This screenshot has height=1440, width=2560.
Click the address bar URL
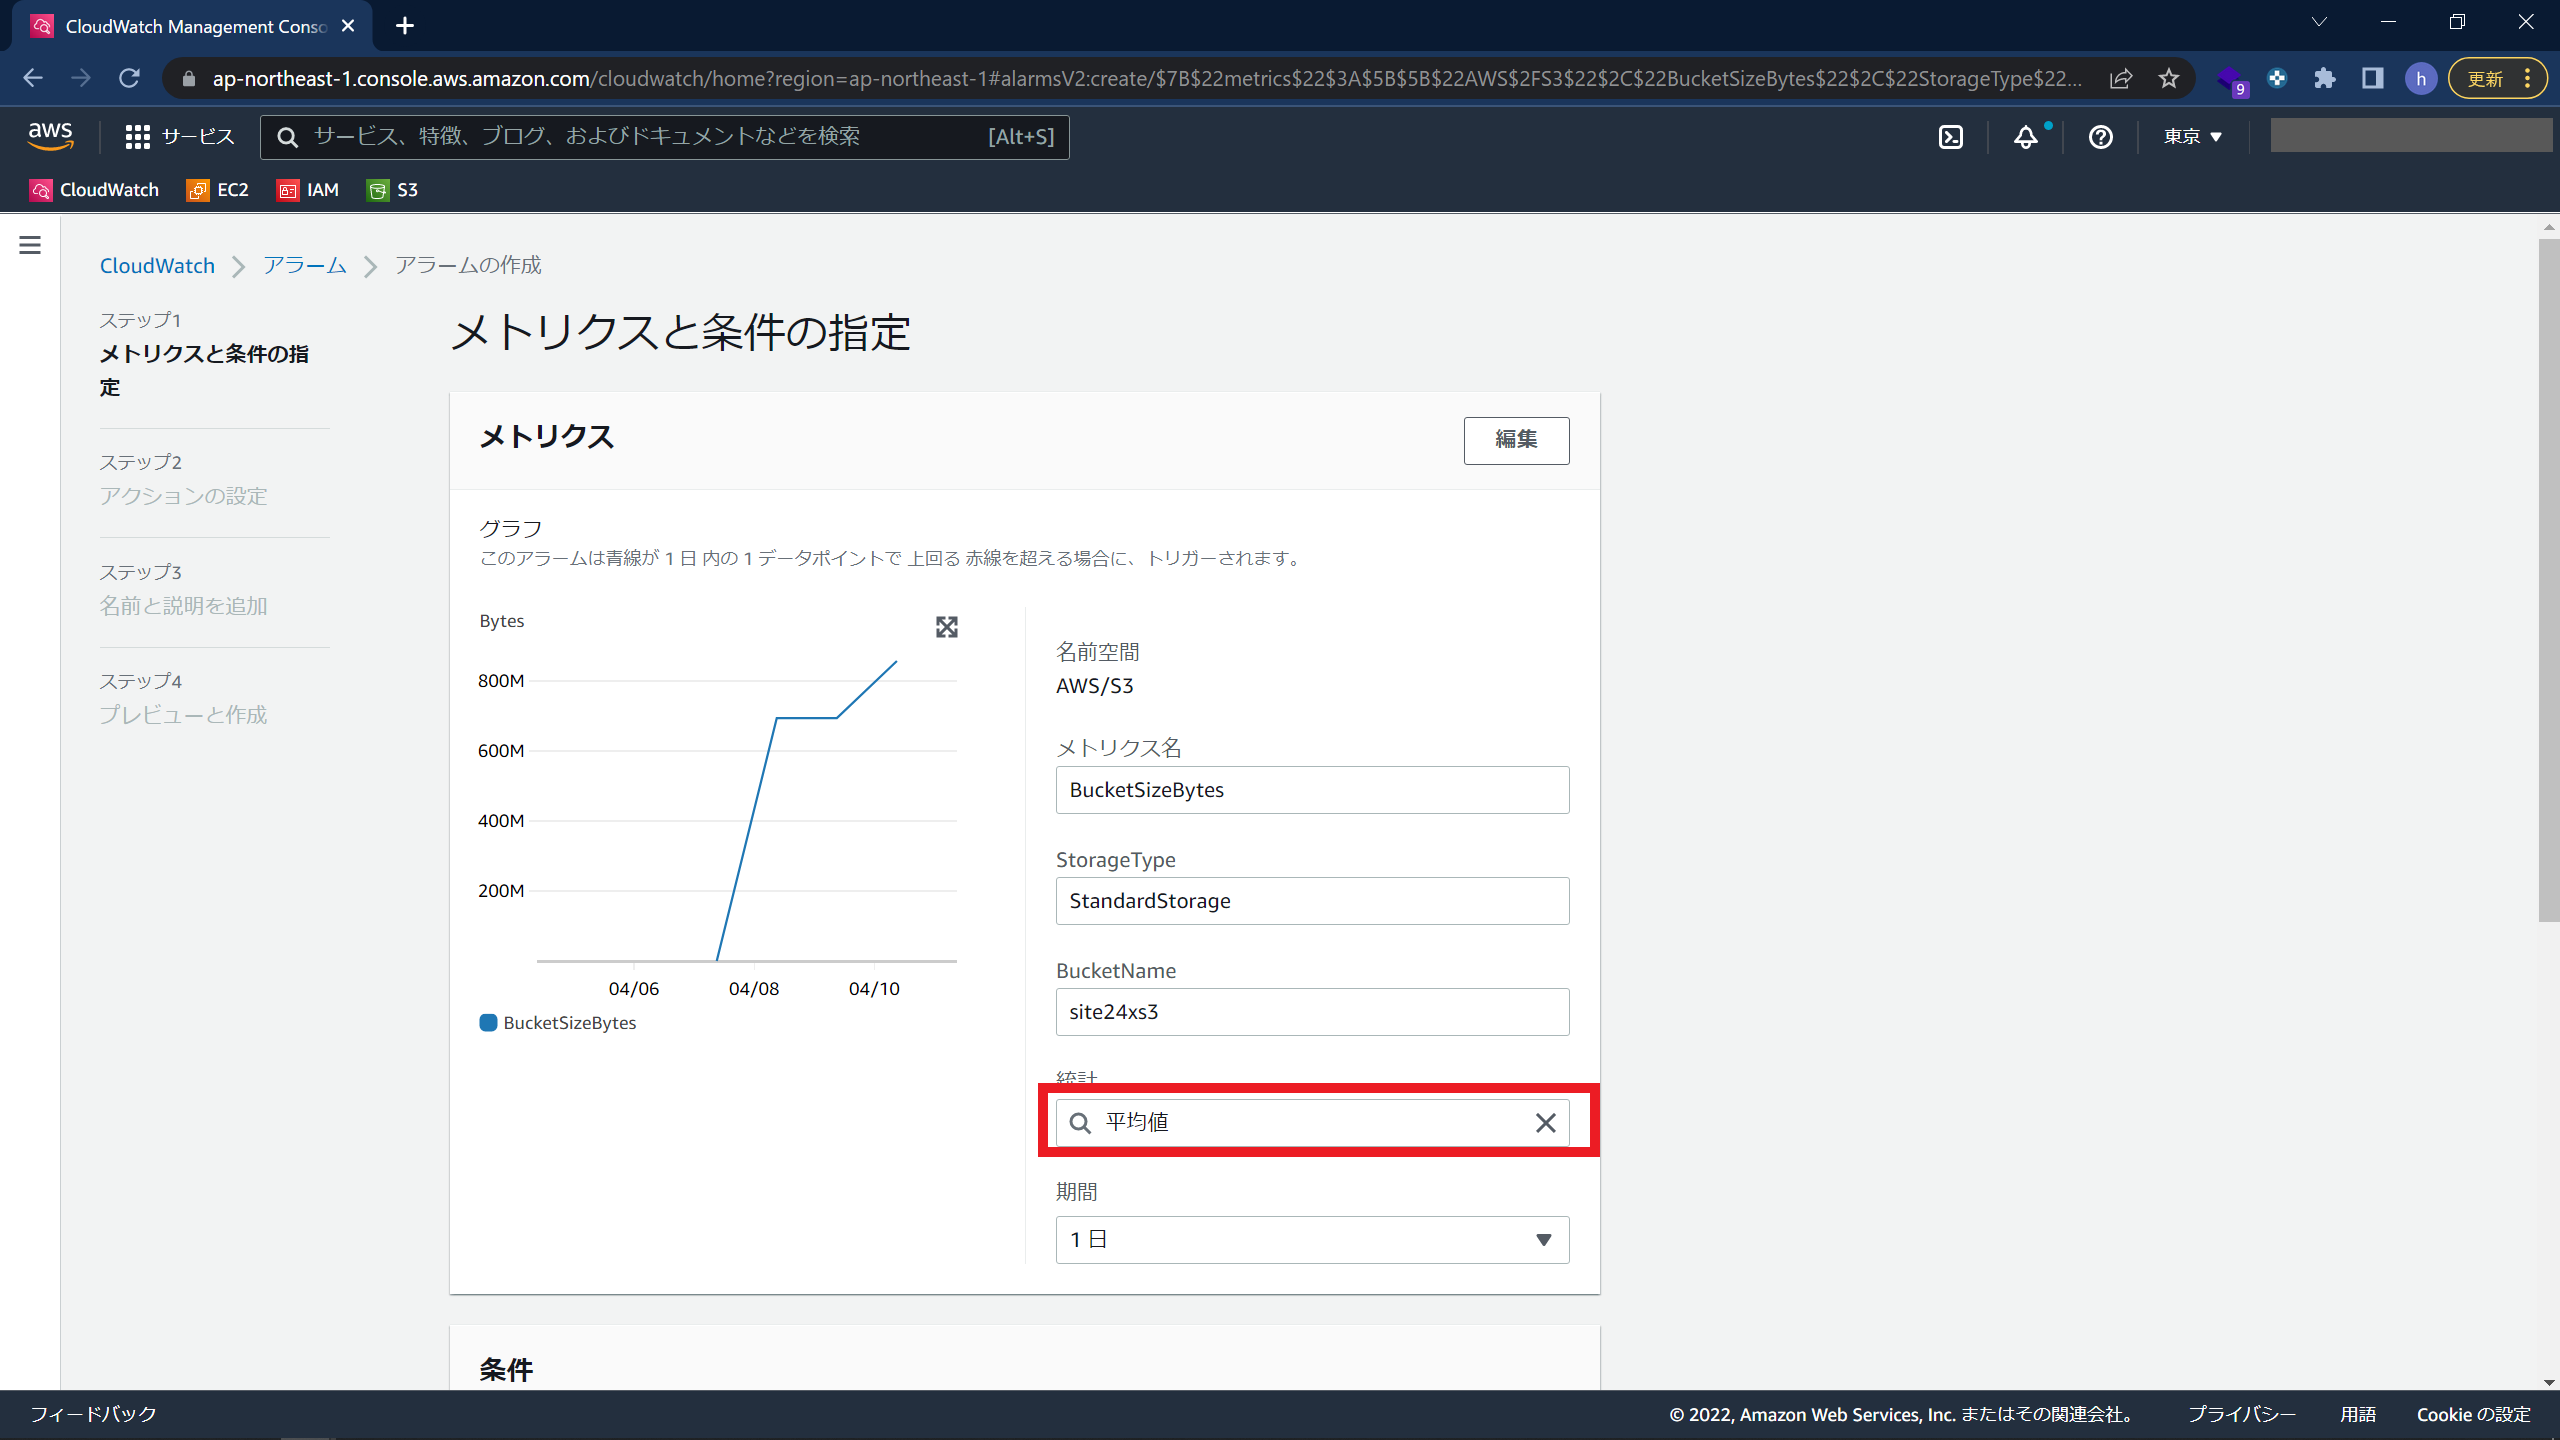click(1146, 78)
